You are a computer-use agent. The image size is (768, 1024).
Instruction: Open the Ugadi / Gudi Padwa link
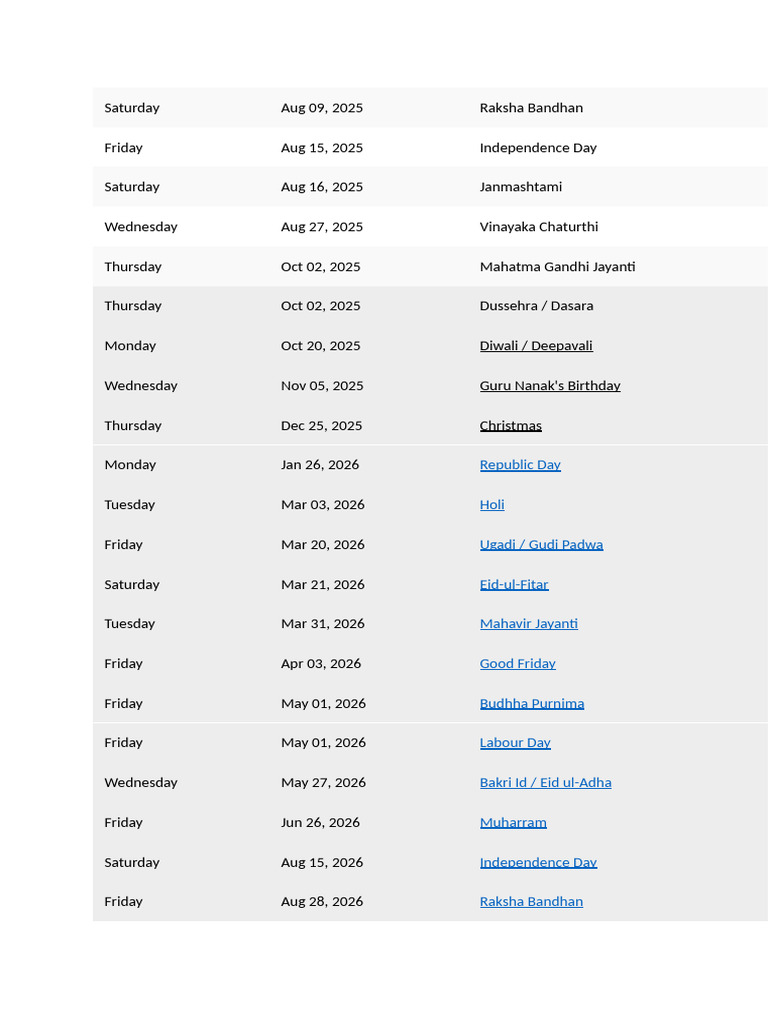541,545
